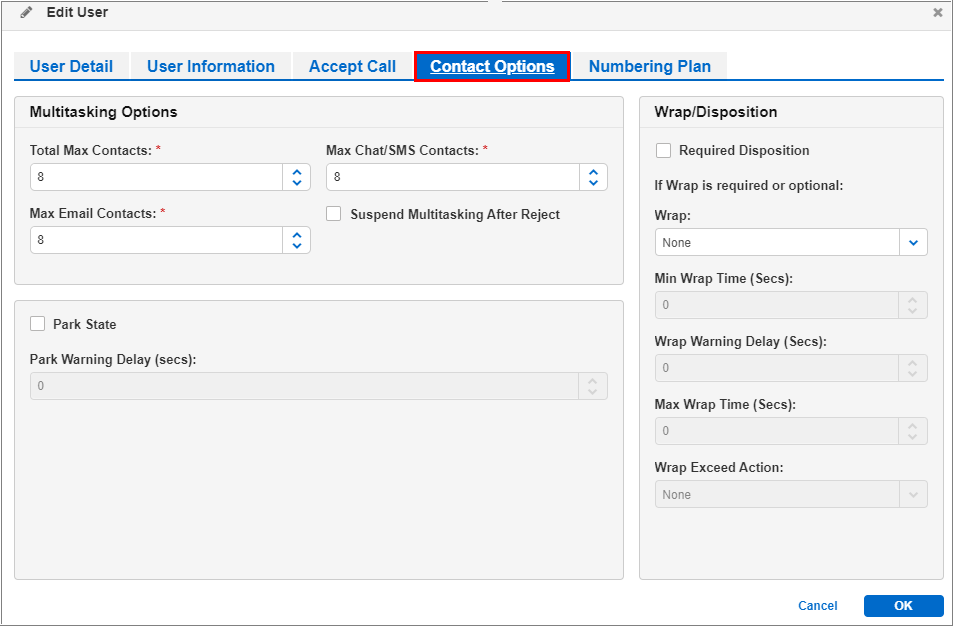The image size is (953, 626).
Task: Enable the Park State option
Action: tap(37, 324)
